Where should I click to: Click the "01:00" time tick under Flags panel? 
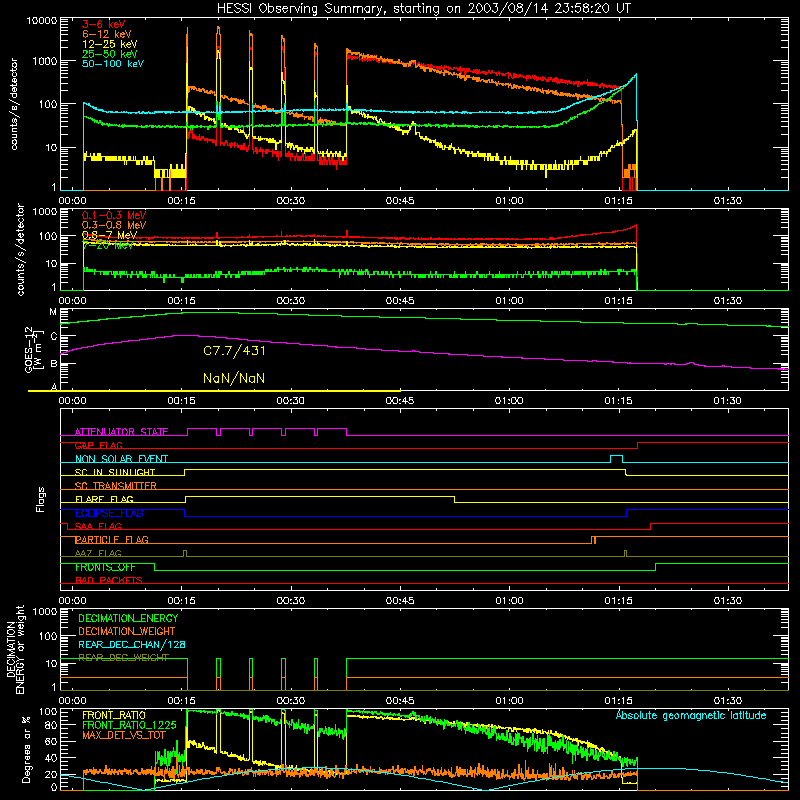[509, 601]
